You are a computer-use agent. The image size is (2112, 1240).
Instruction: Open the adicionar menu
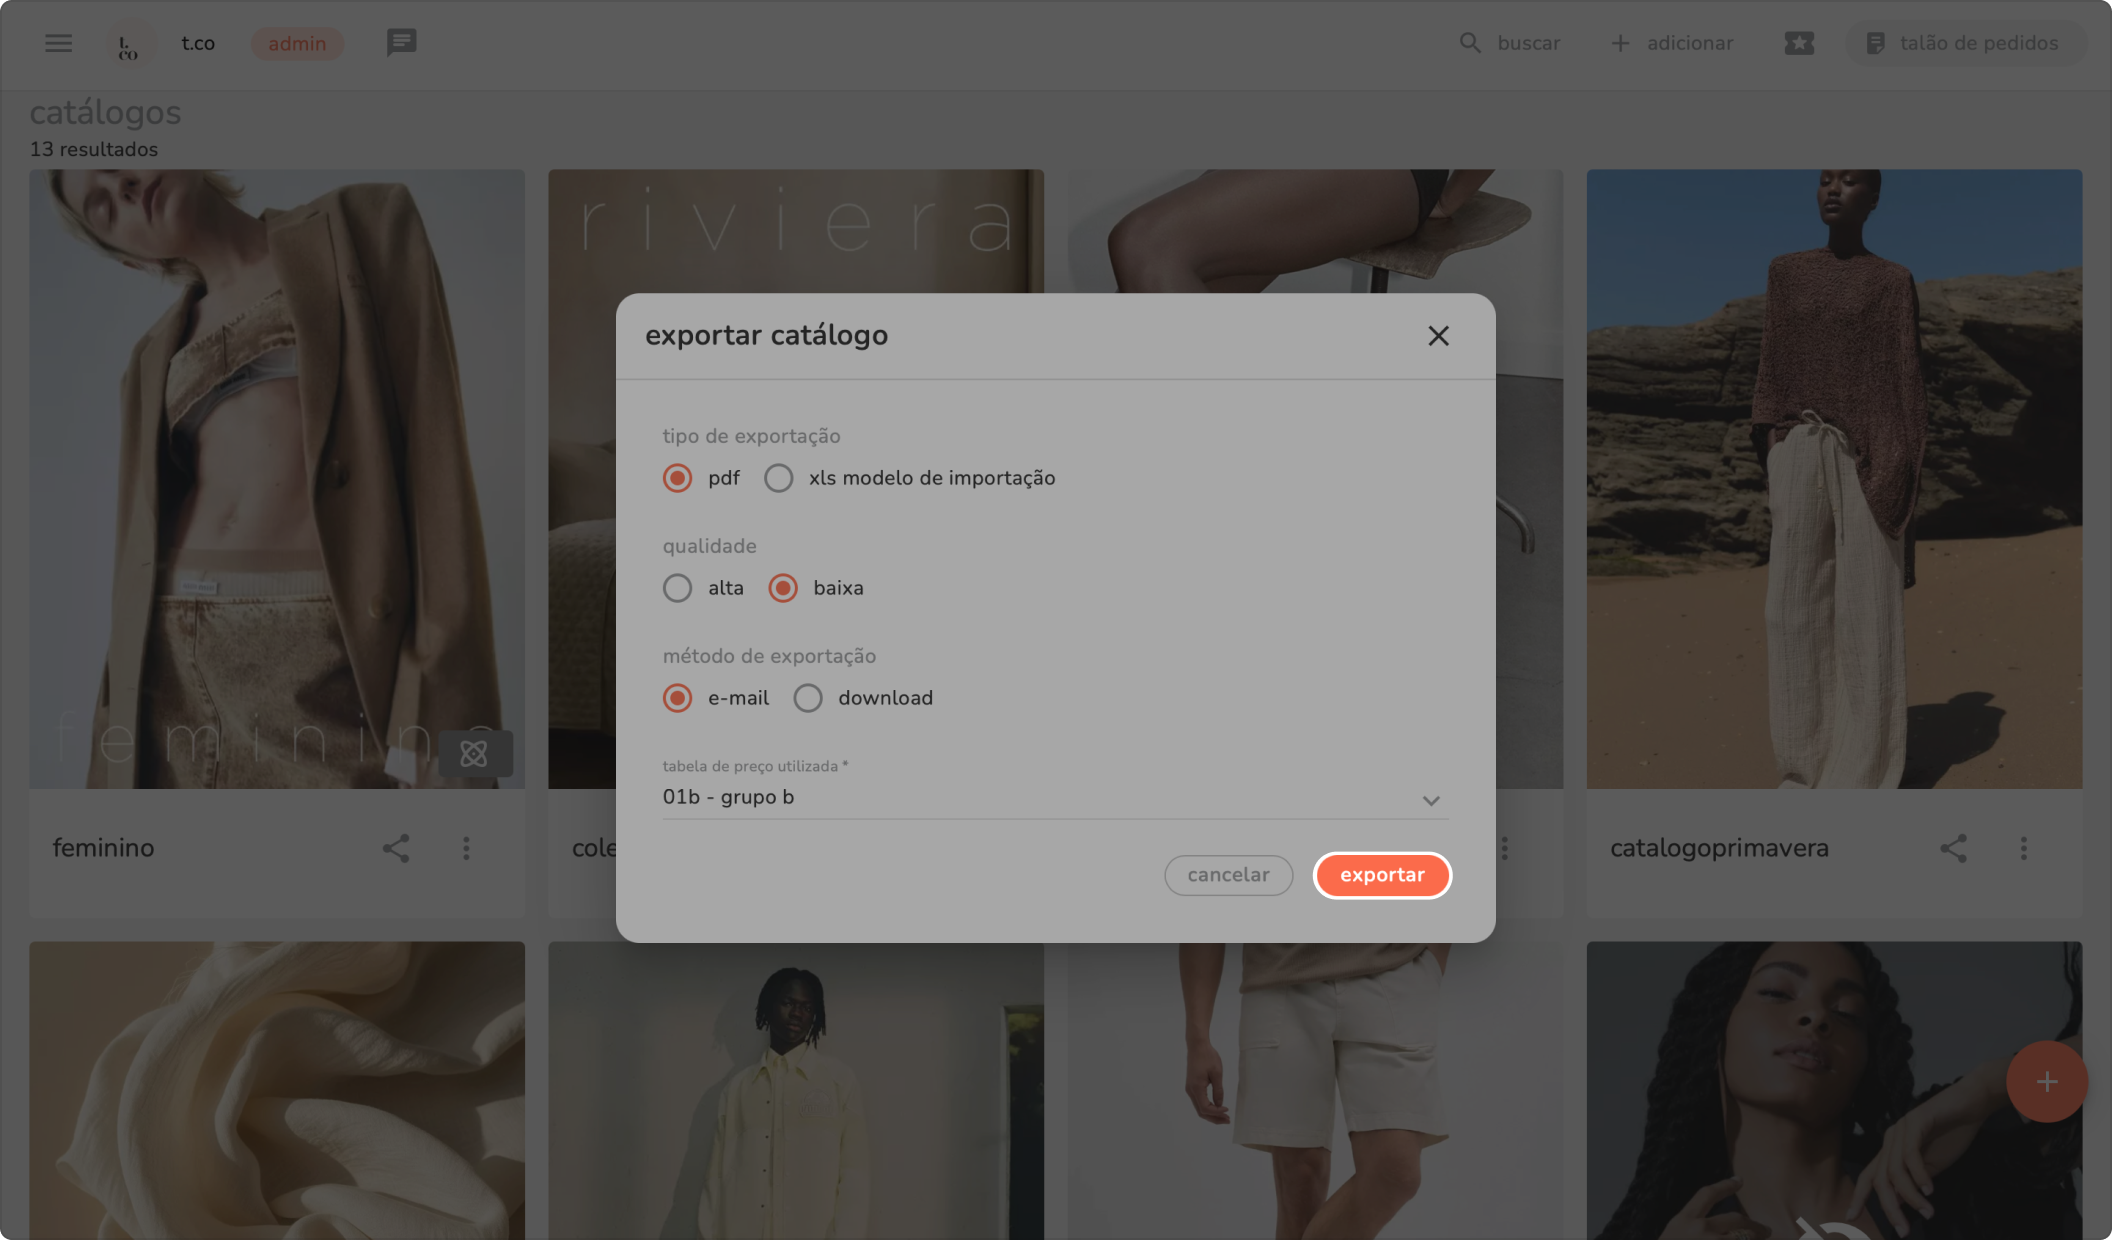(1672, 43)
